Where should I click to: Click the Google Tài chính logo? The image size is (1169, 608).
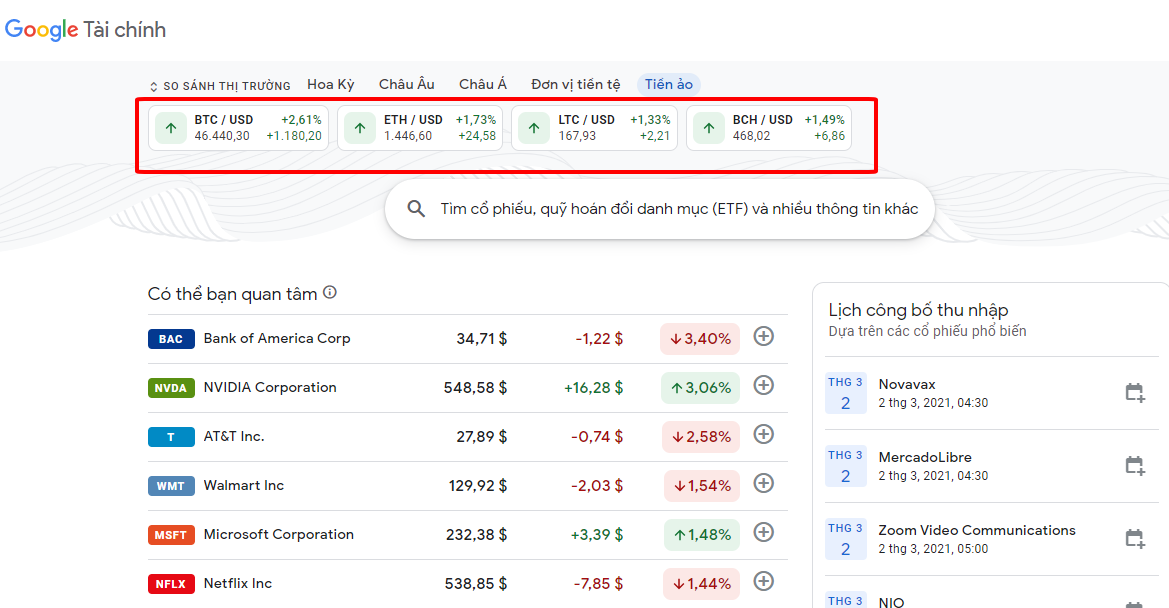point(85,30)
